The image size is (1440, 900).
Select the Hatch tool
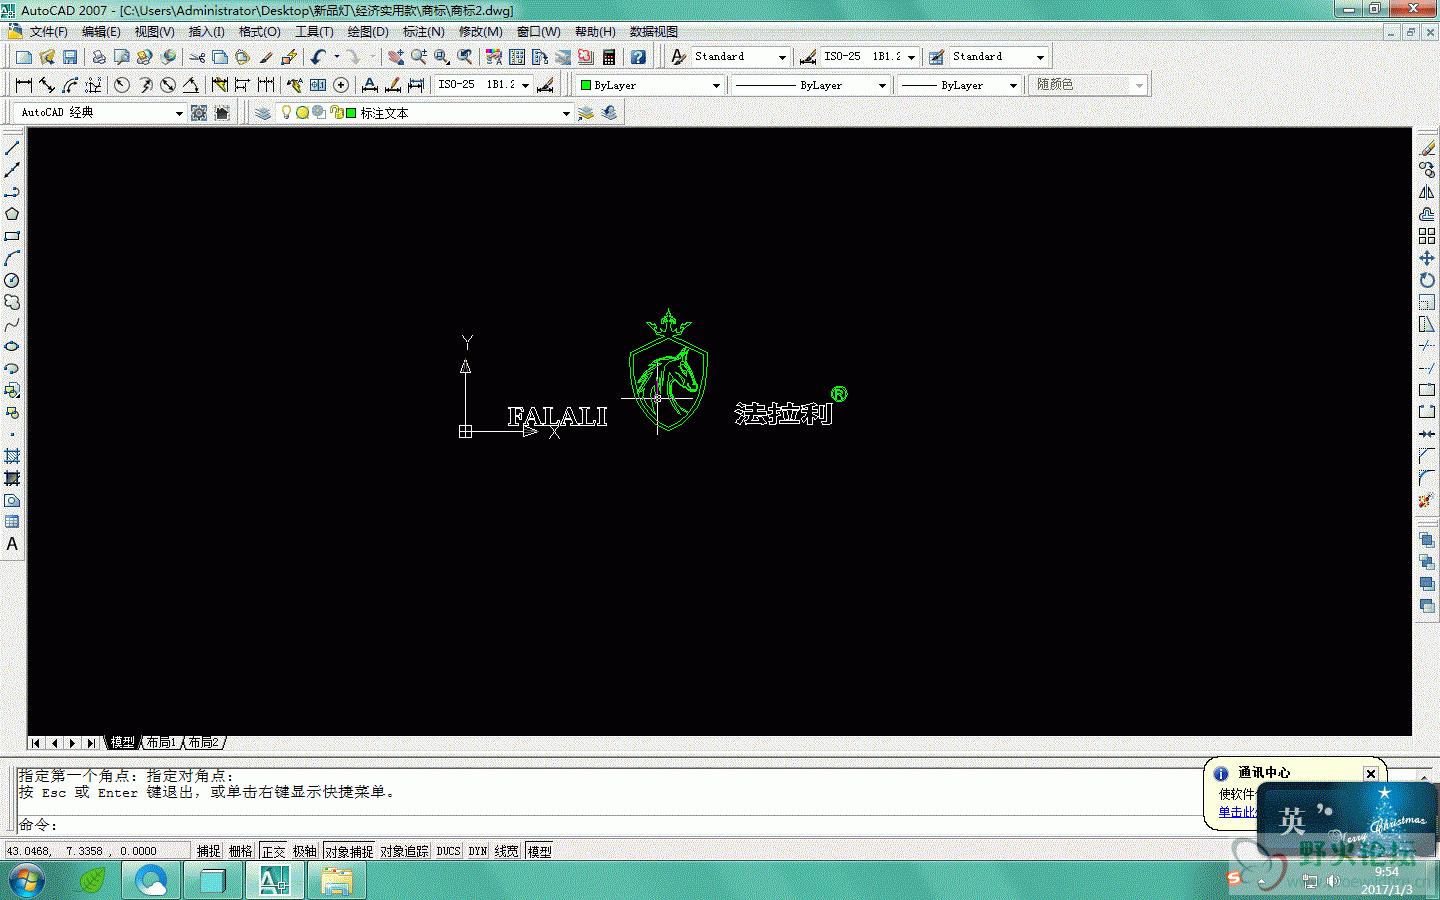(x=12, y=456)
